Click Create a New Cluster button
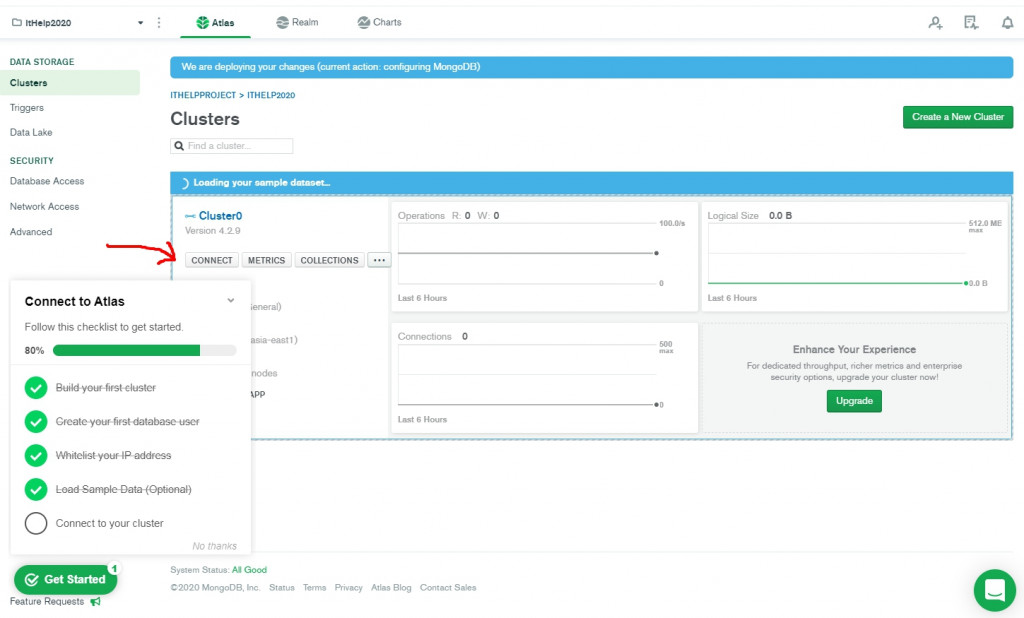 click(958, 117)
